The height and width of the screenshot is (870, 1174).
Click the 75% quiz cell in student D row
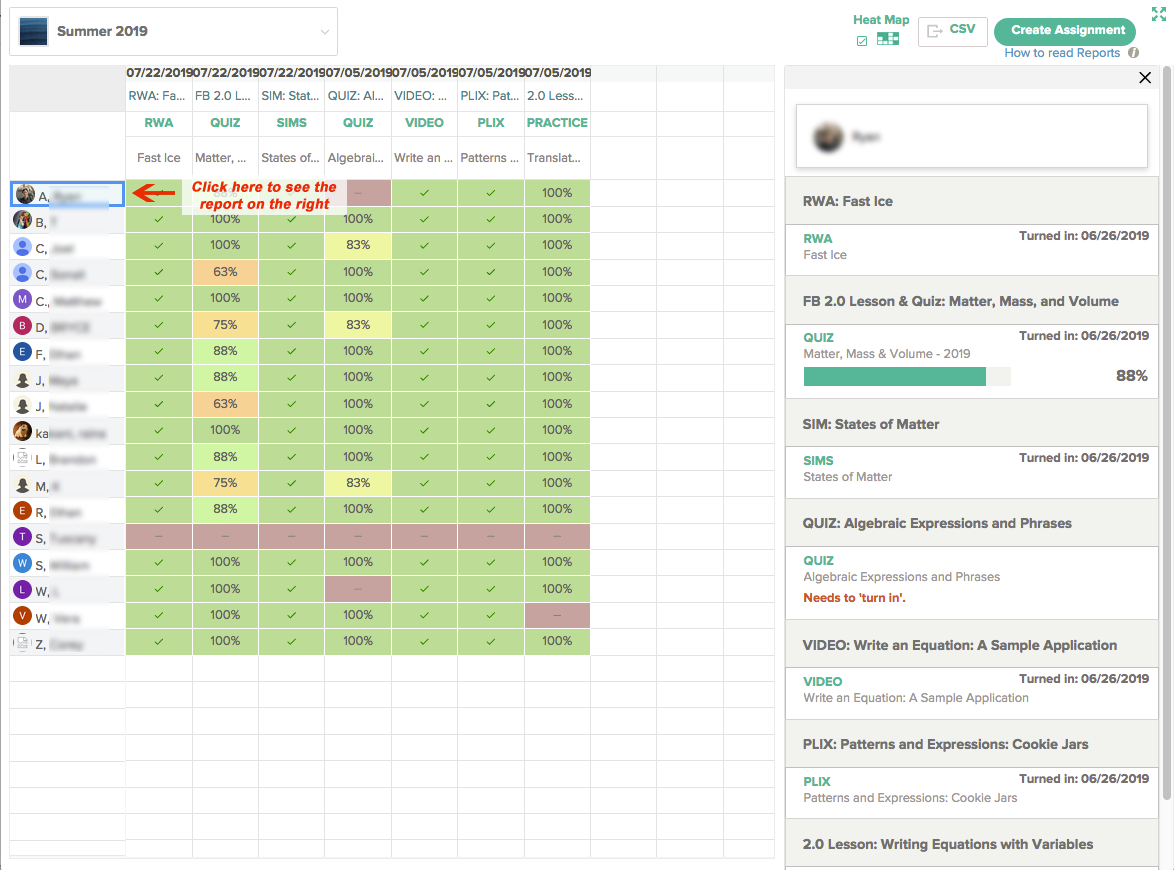225,325
